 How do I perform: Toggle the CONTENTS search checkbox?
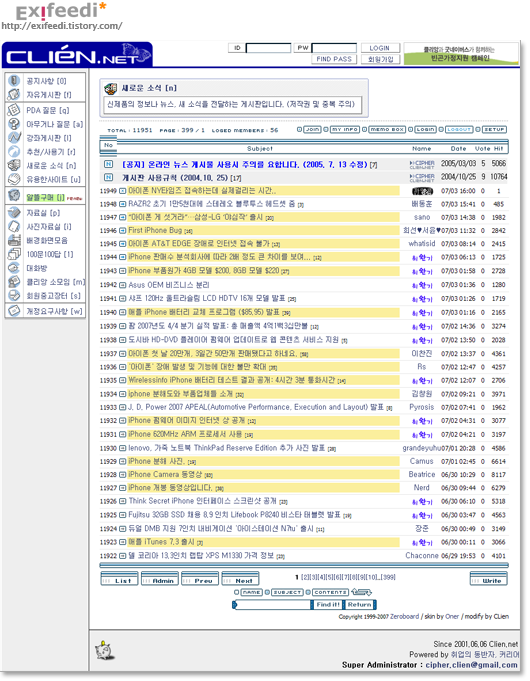[308, 592]
